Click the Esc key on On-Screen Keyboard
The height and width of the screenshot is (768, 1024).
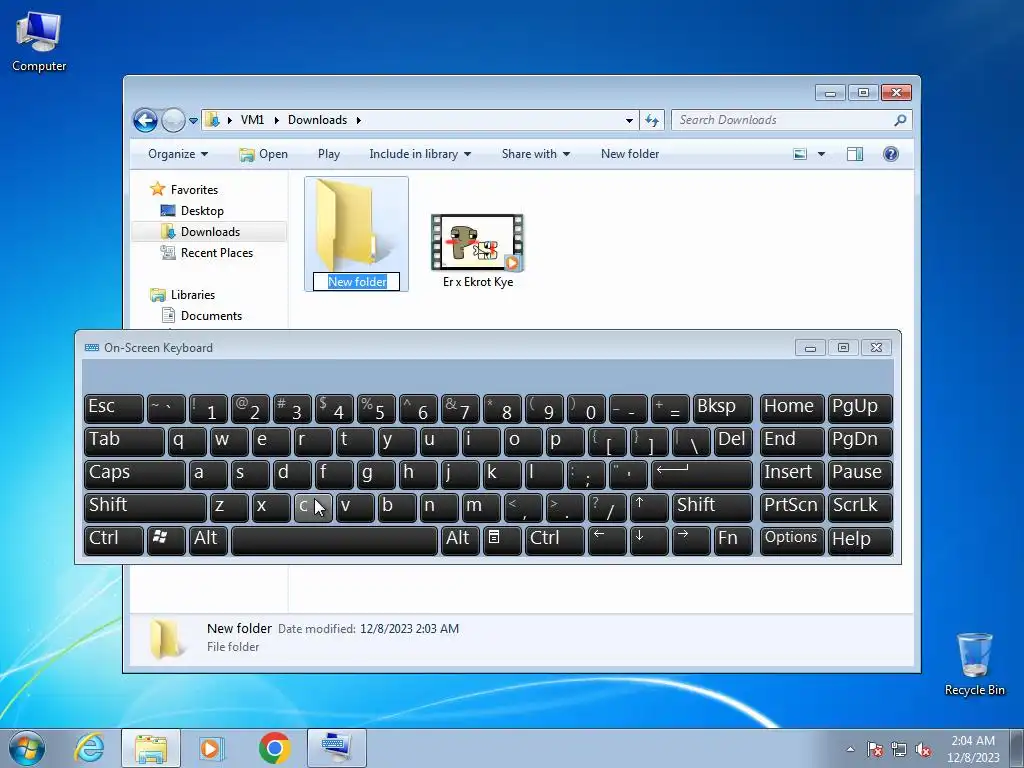pyautogui.click(x=114, y=409)
